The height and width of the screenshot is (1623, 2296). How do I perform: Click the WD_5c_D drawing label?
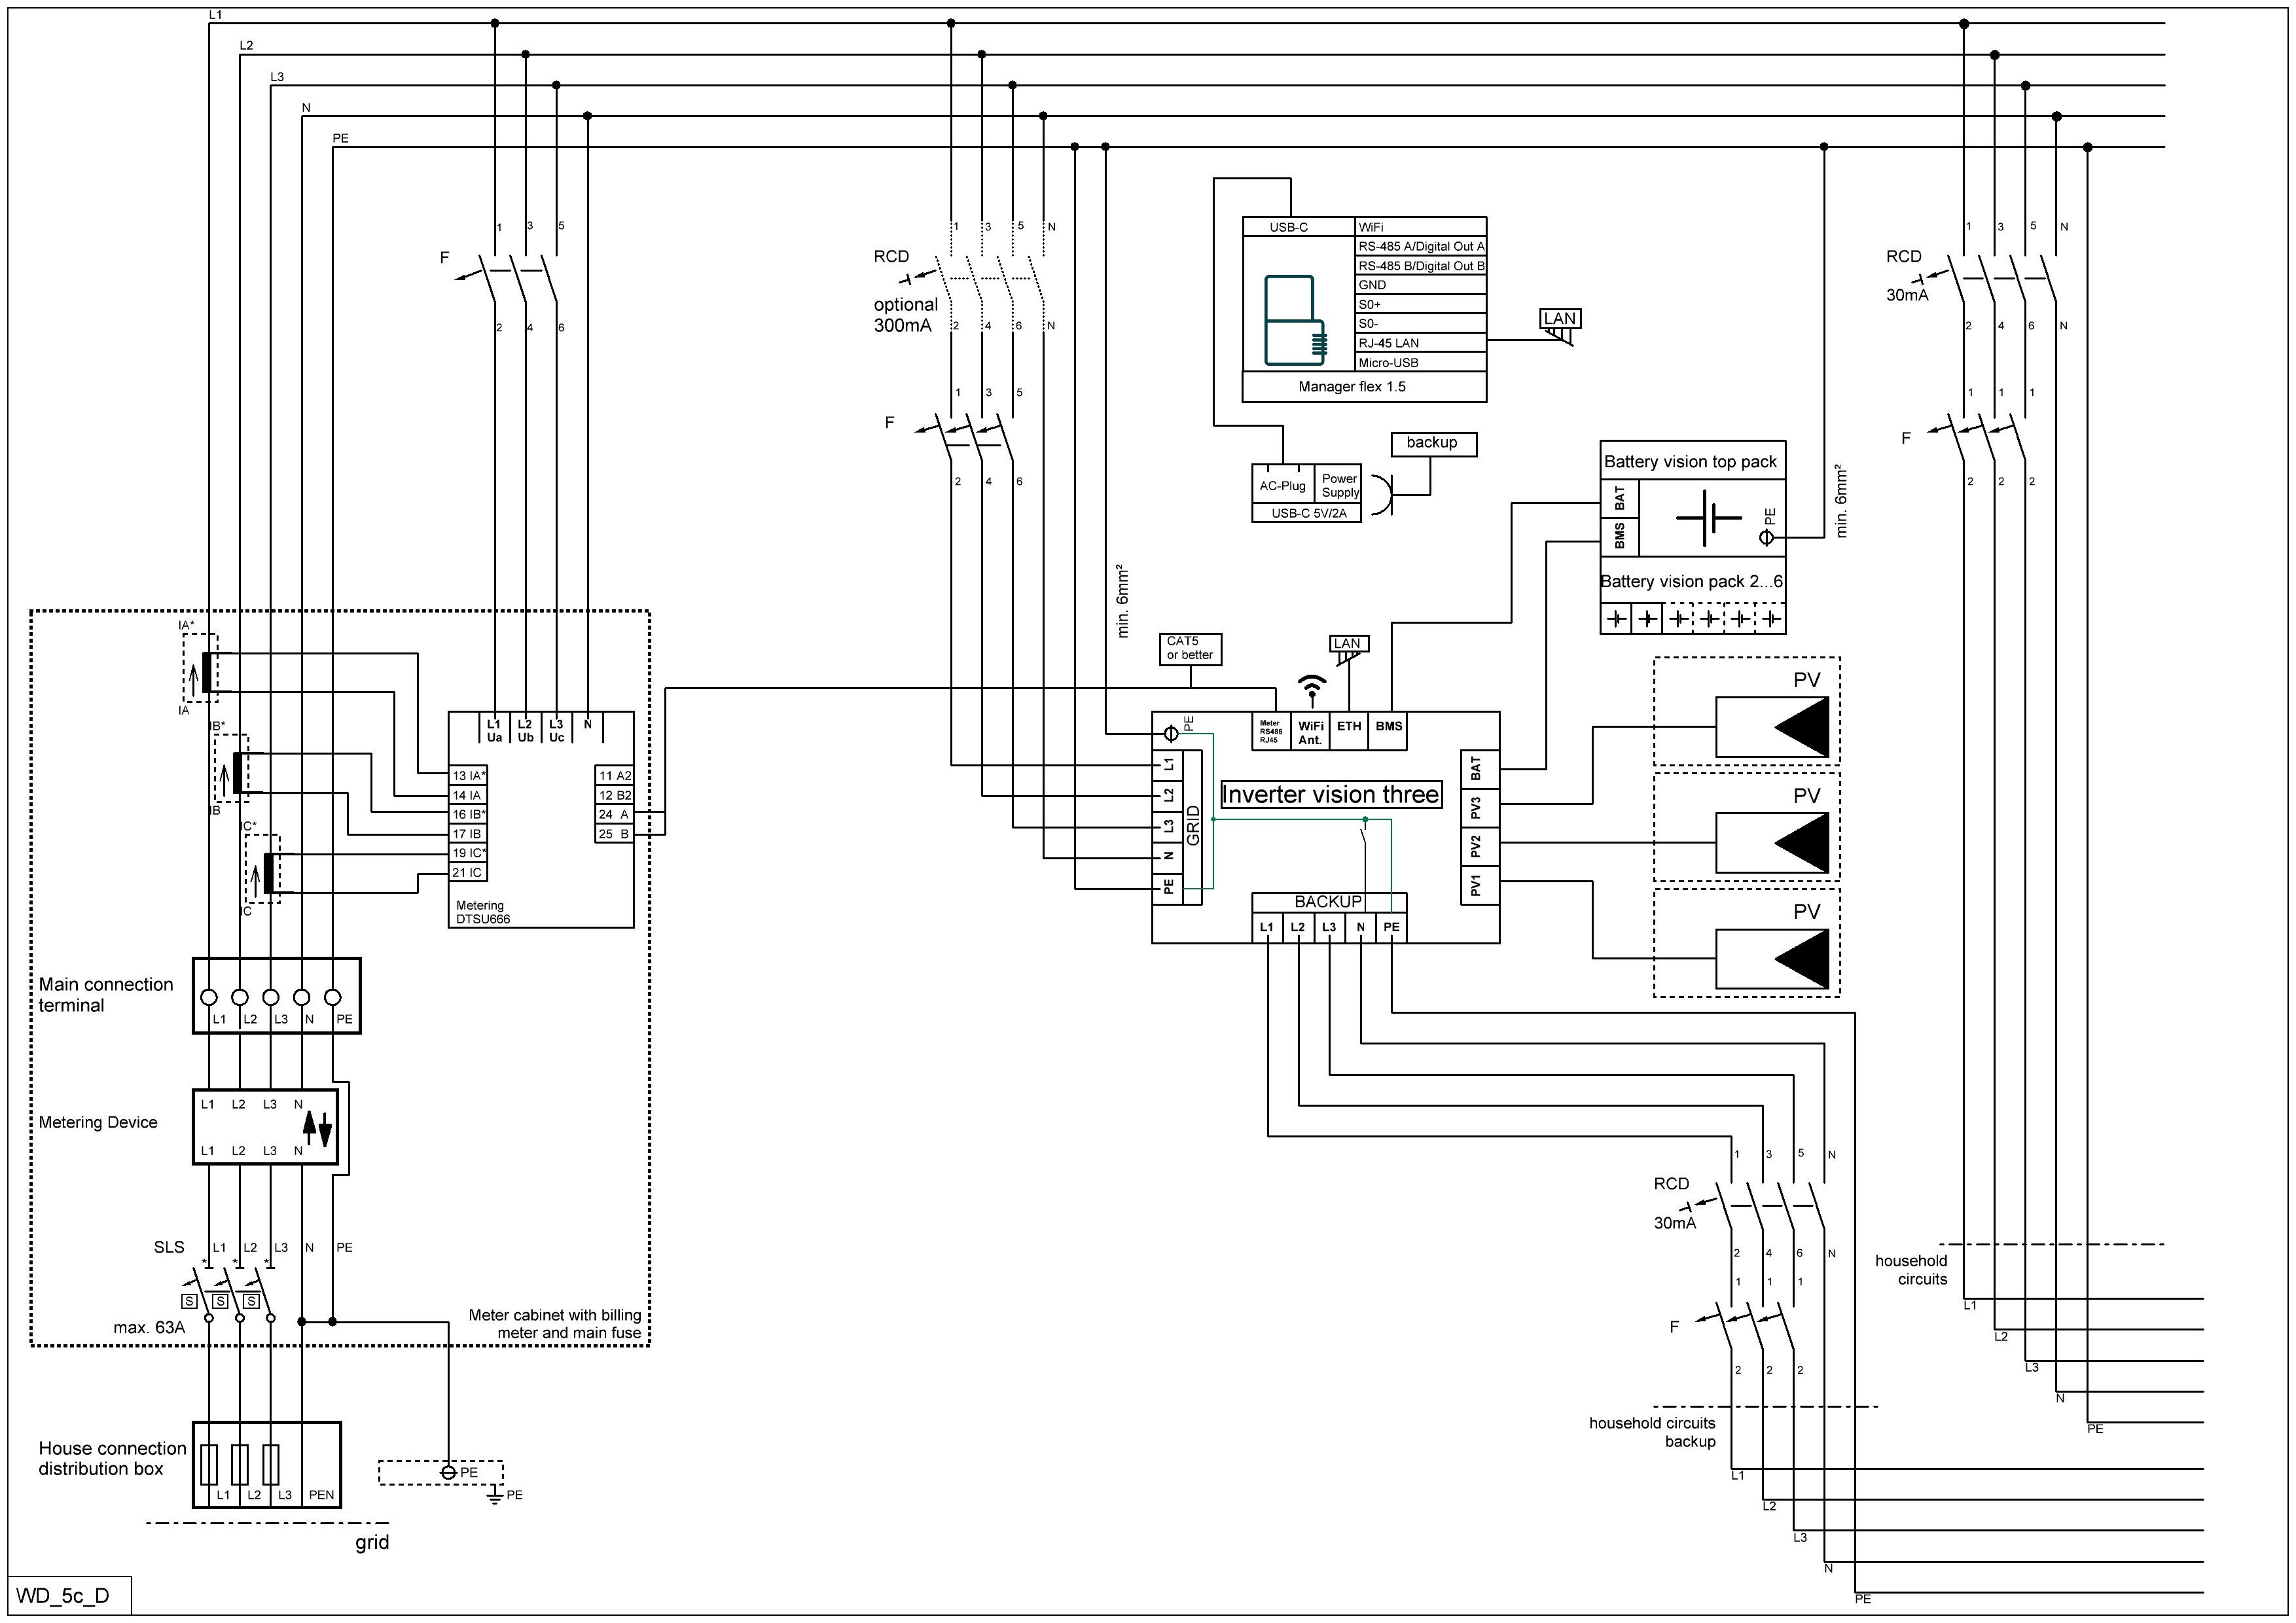63,1595
